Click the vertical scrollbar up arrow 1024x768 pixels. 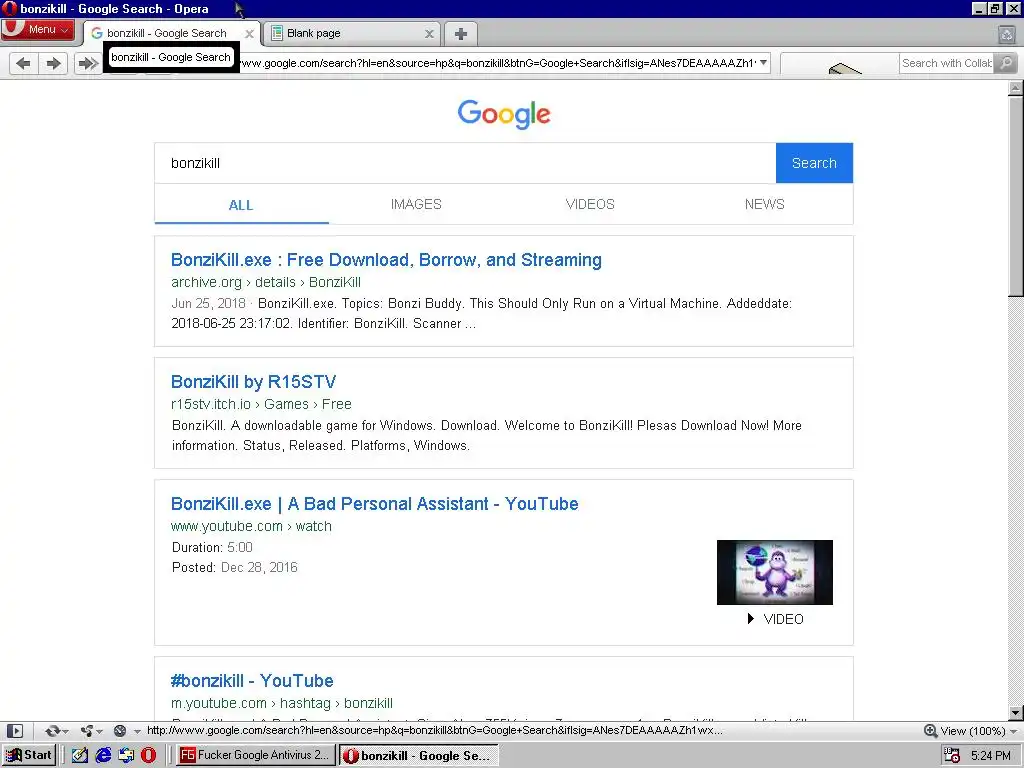1015,88
